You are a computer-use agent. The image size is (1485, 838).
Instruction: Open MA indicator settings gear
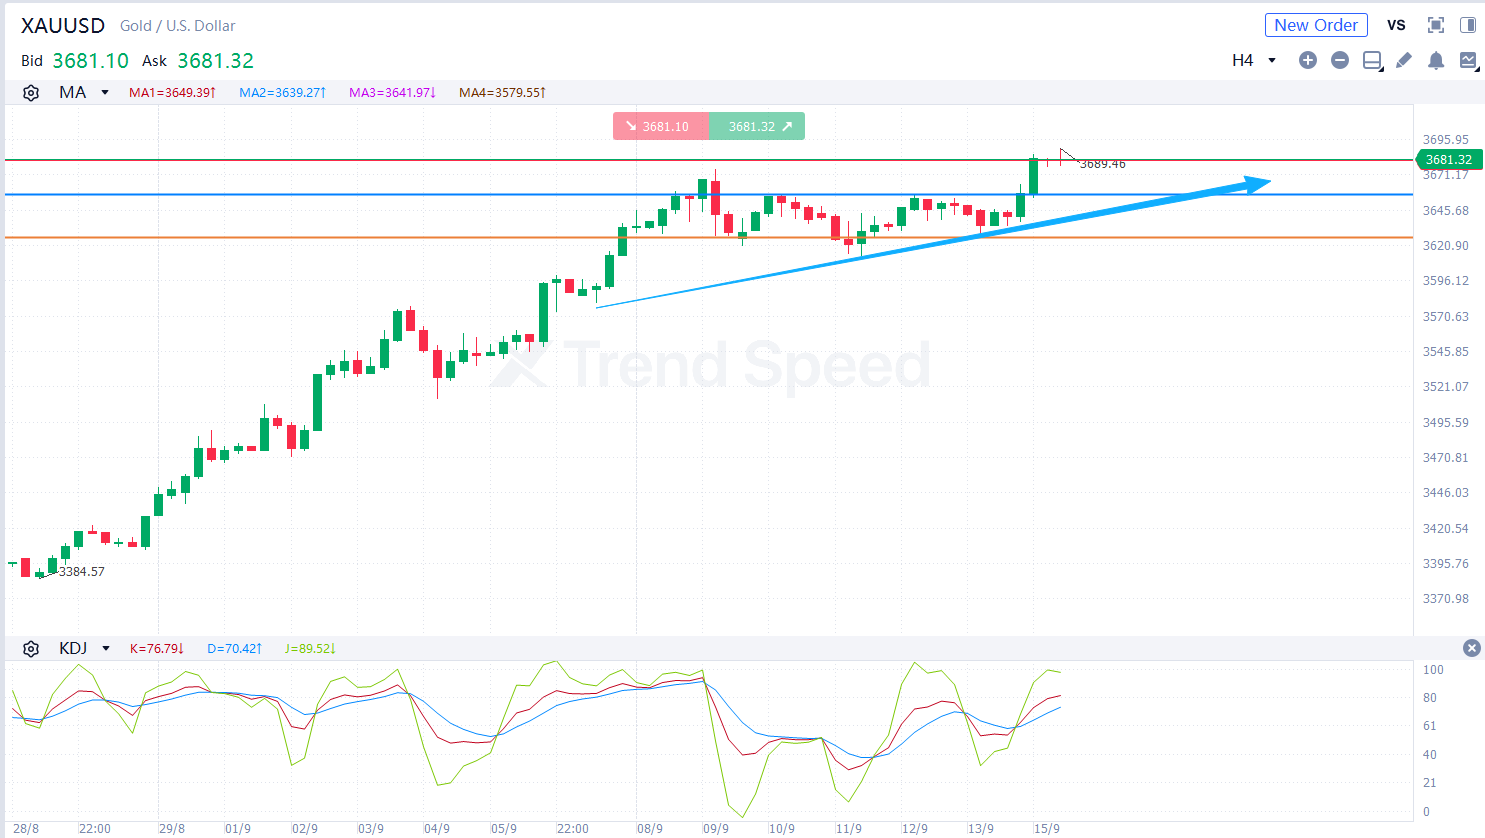pos(31,93)
